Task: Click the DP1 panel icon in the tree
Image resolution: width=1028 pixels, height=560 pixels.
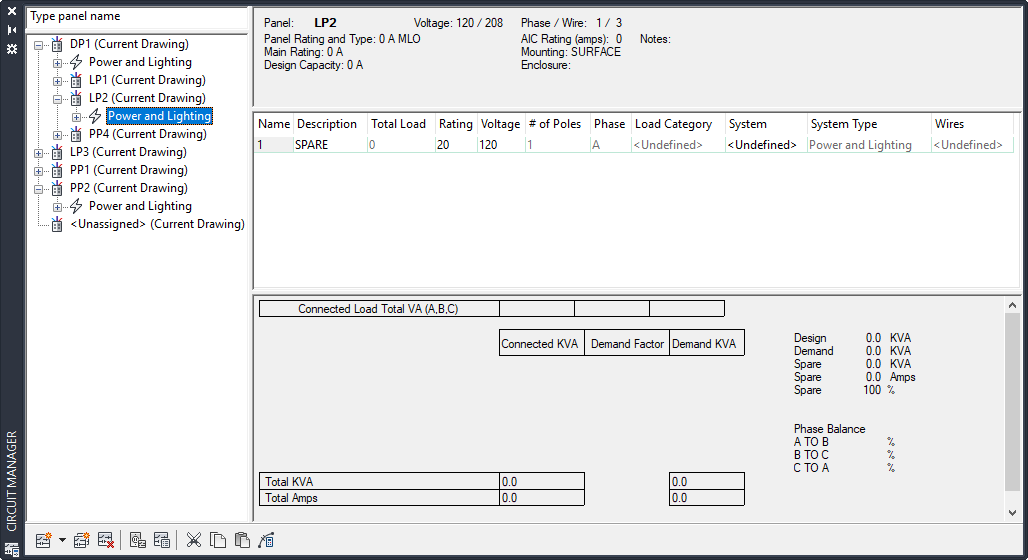Action: click(x=57, y=45)
